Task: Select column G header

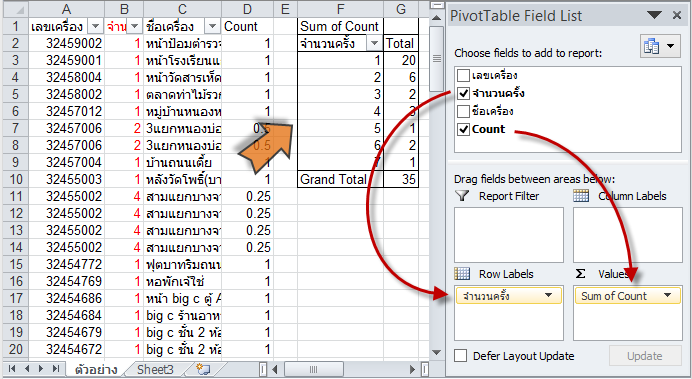Action: [x=400, y=9]
